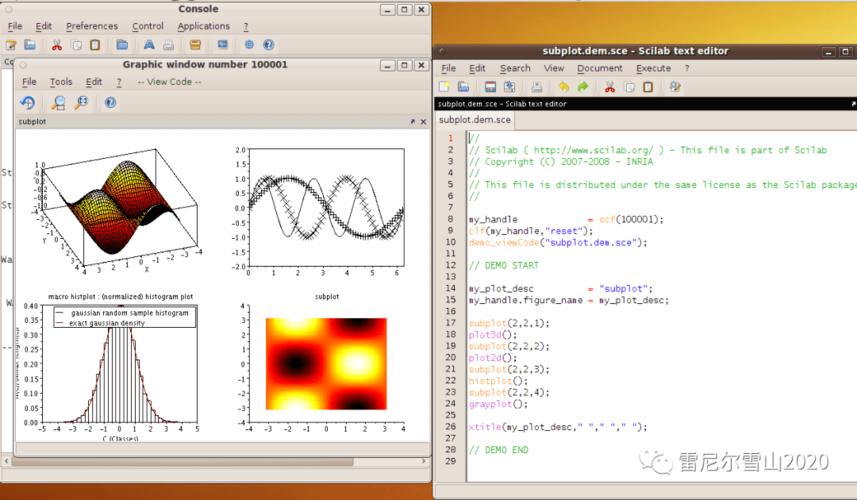857x500 pixels.
Task: Click the paste clipboard icon in Console toolbar
Action: [x=95, y=45]
